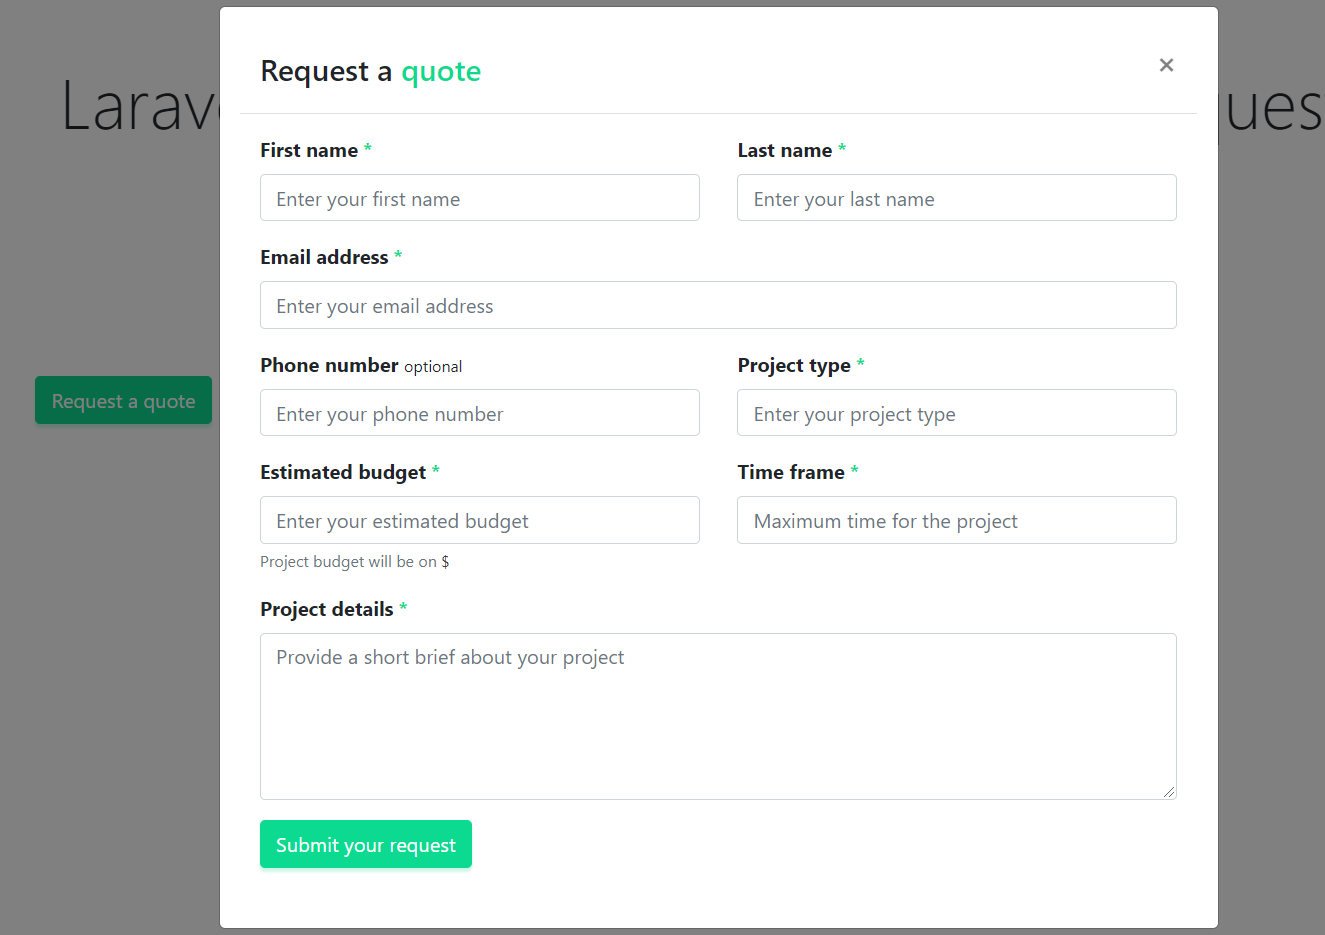Click the 'Project budget will be on $' hint text
The height and width of the screenshot is (935, 1325).
(x=354, y=561)
